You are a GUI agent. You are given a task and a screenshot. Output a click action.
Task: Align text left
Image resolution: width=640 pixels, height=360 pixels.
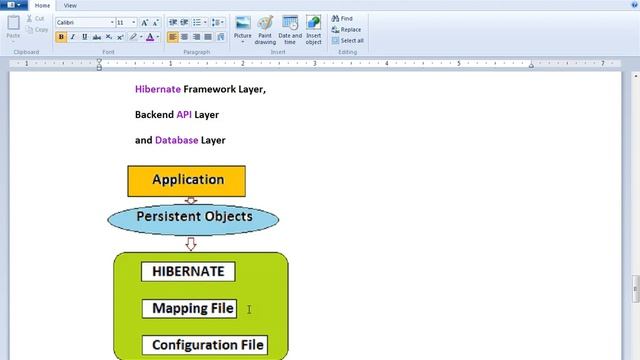173,37
